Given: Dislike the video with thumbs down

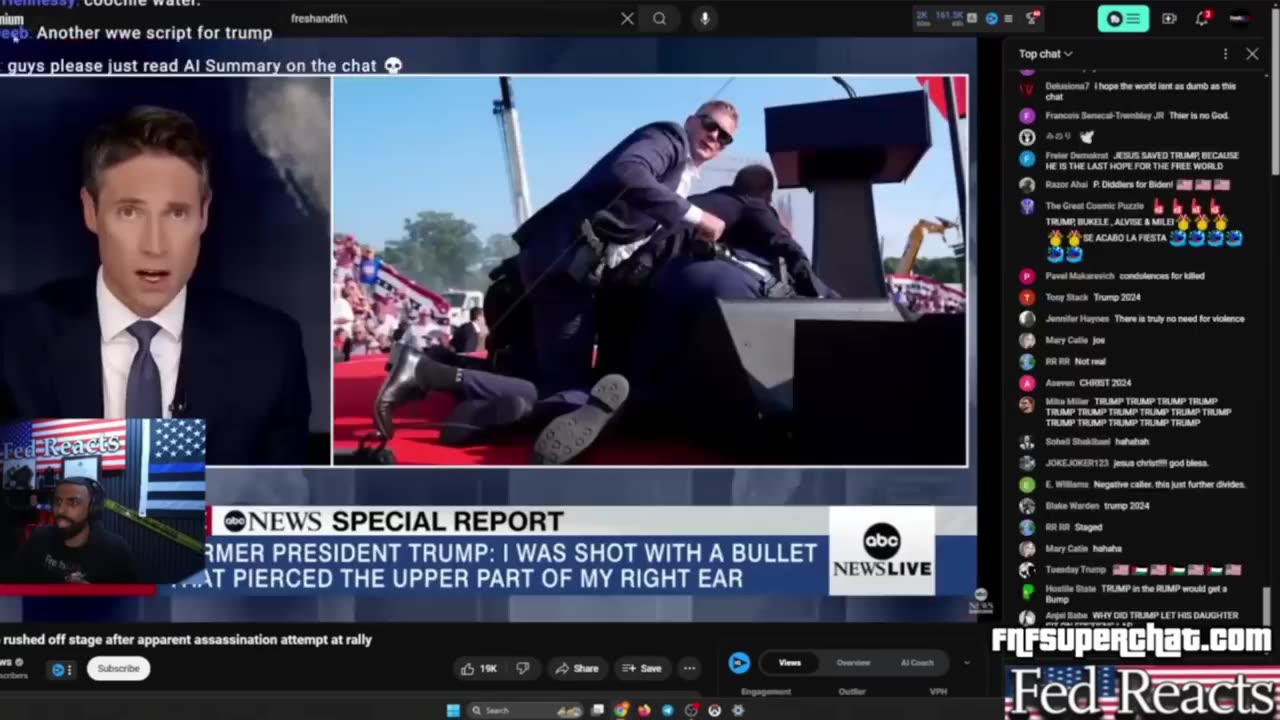Looking at the screenshot, I should coord(522,668).
